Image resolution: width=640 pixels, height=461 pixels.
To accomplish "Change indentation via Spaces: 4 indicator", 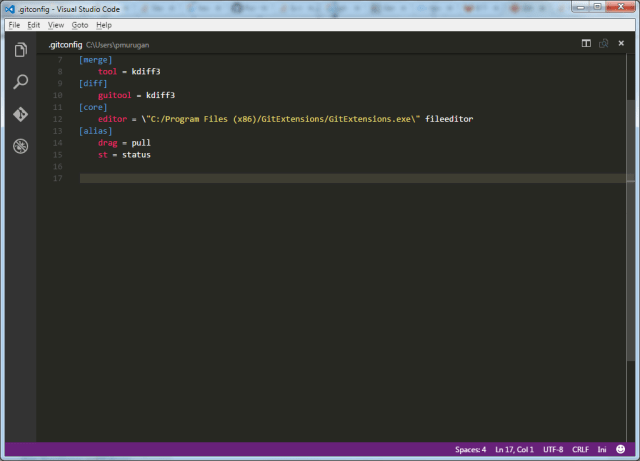I will 470,449.
